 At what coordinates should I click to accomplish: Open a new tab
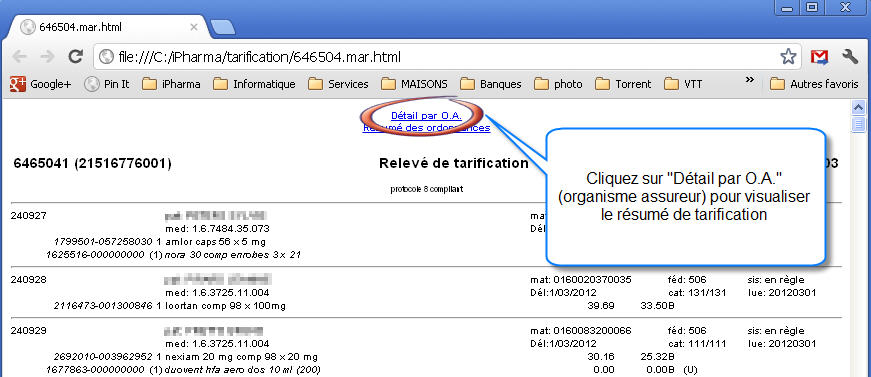(223, 27)
